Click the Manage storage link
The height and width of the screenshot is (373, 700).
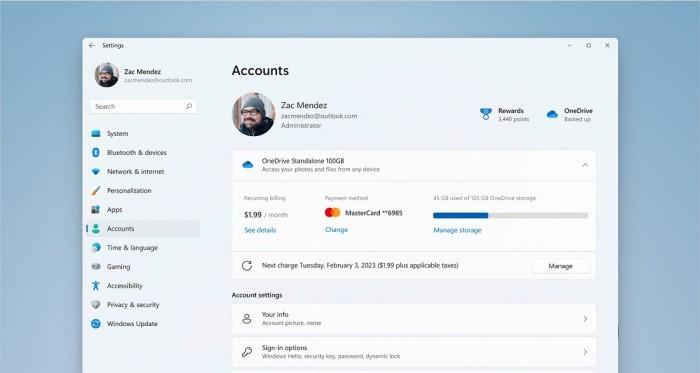457,230
